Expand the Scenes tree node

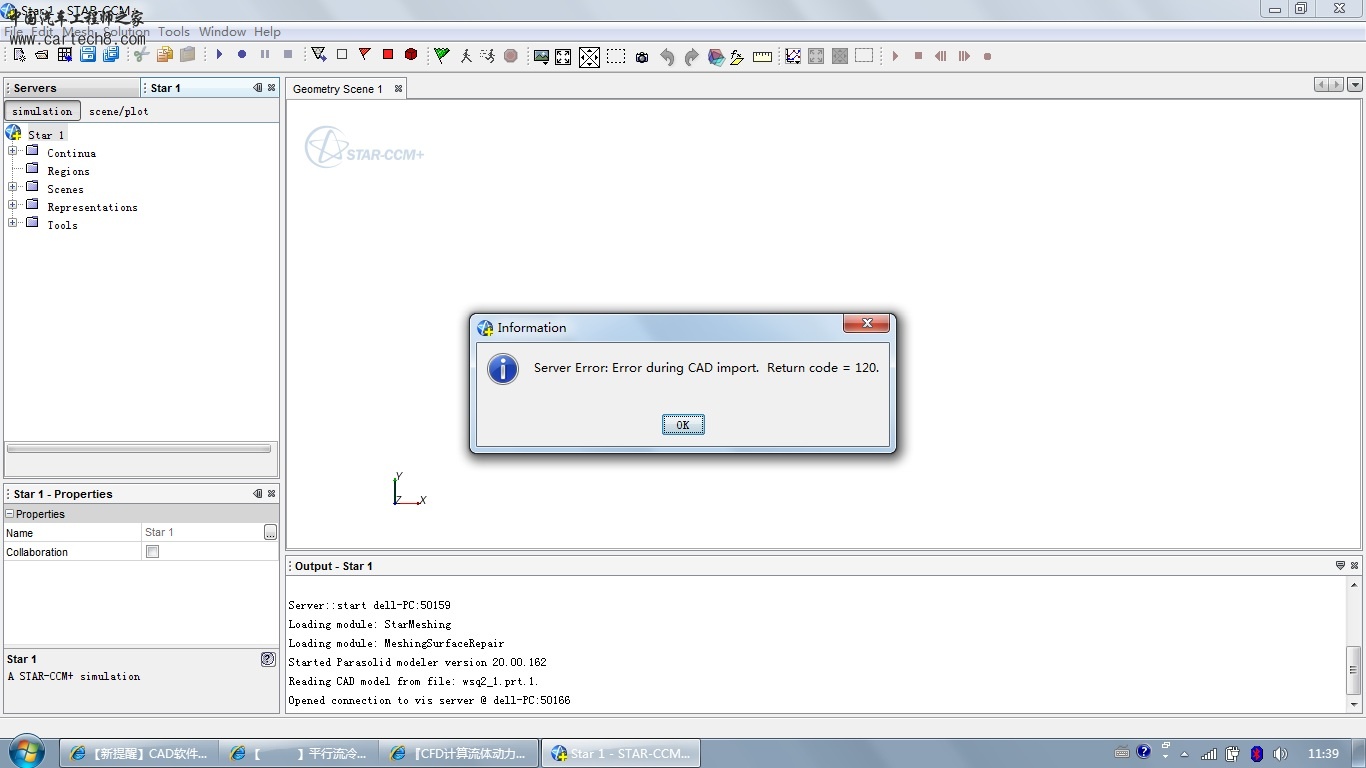point(13,188)
